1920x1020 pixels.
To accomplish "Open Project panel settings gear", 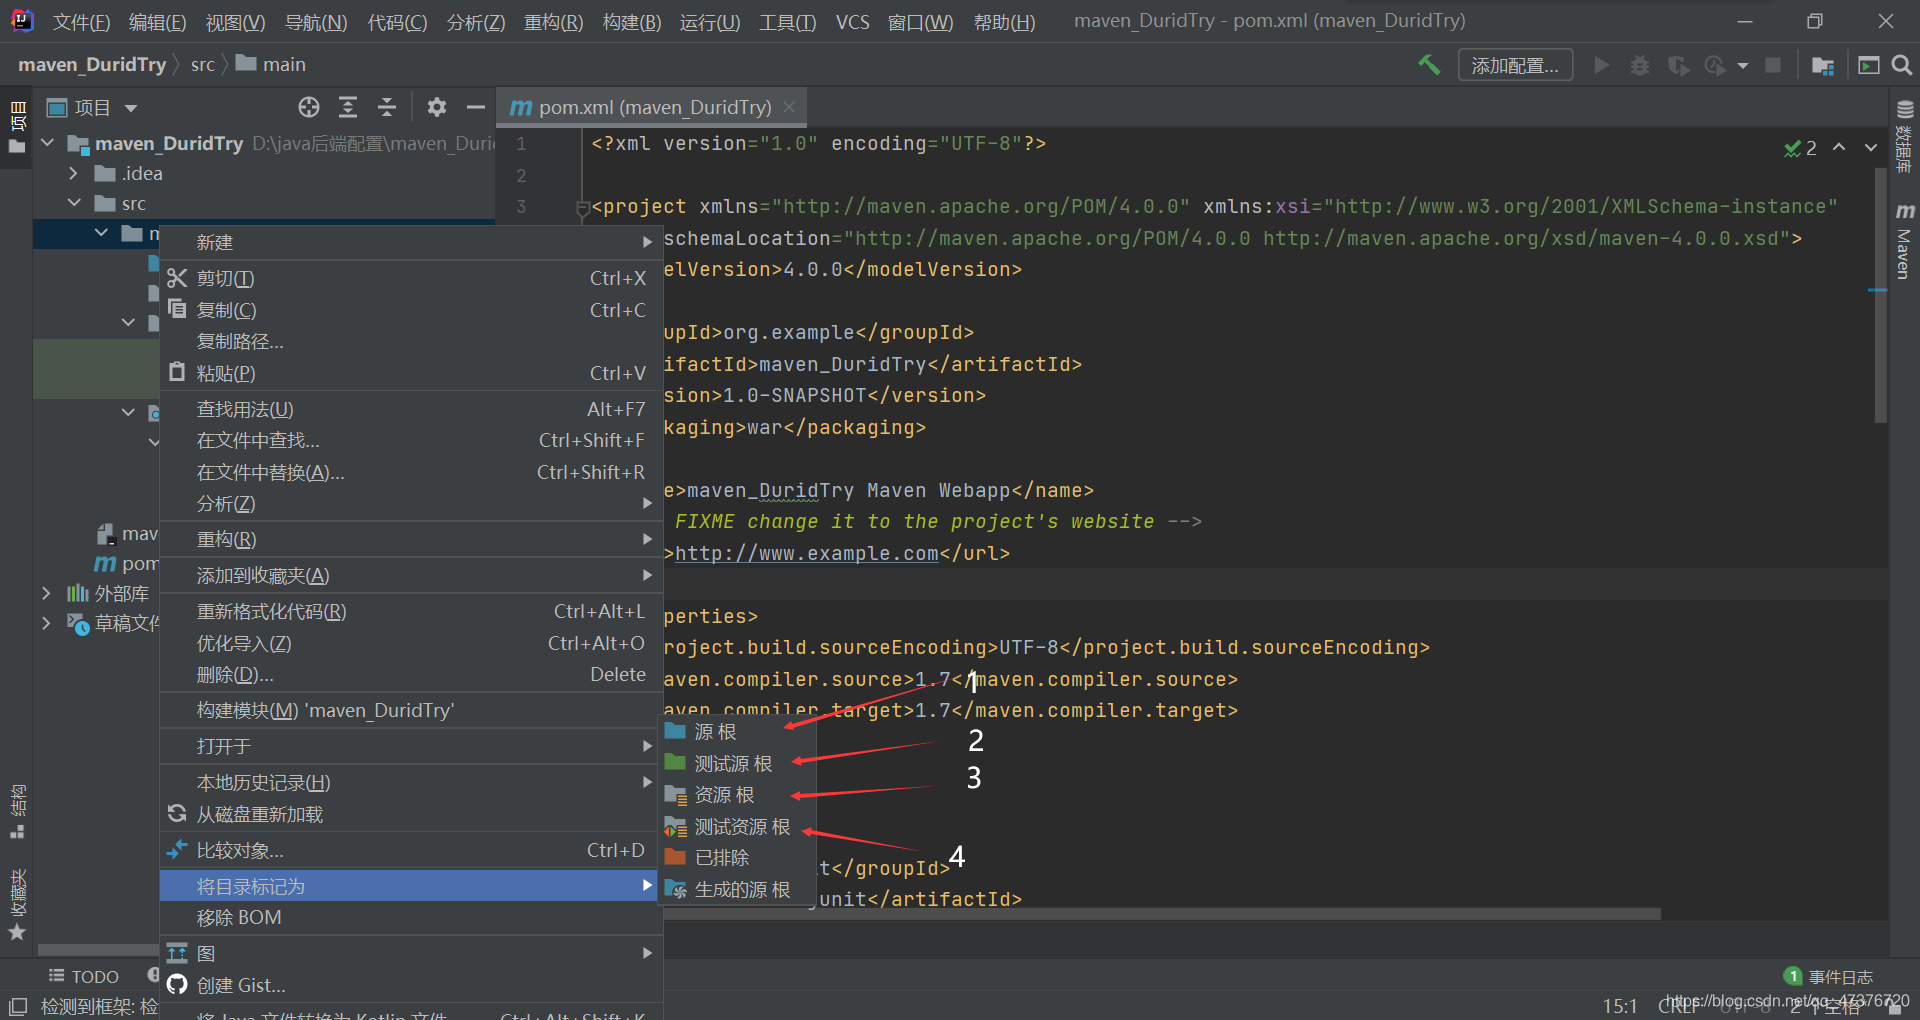I will [437, 107].
